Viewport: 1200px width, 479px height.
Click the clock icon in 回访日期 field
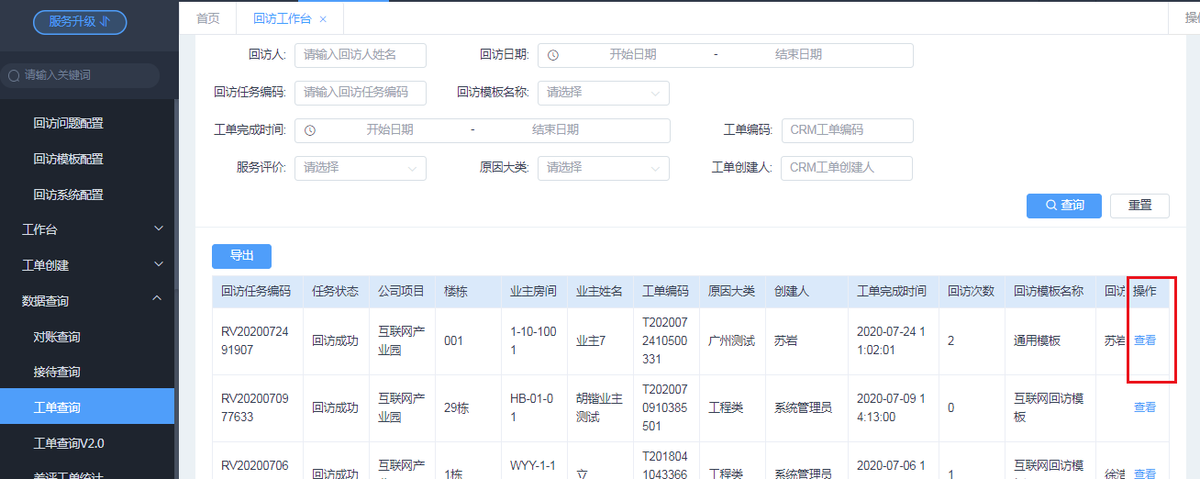pos(553,55)
